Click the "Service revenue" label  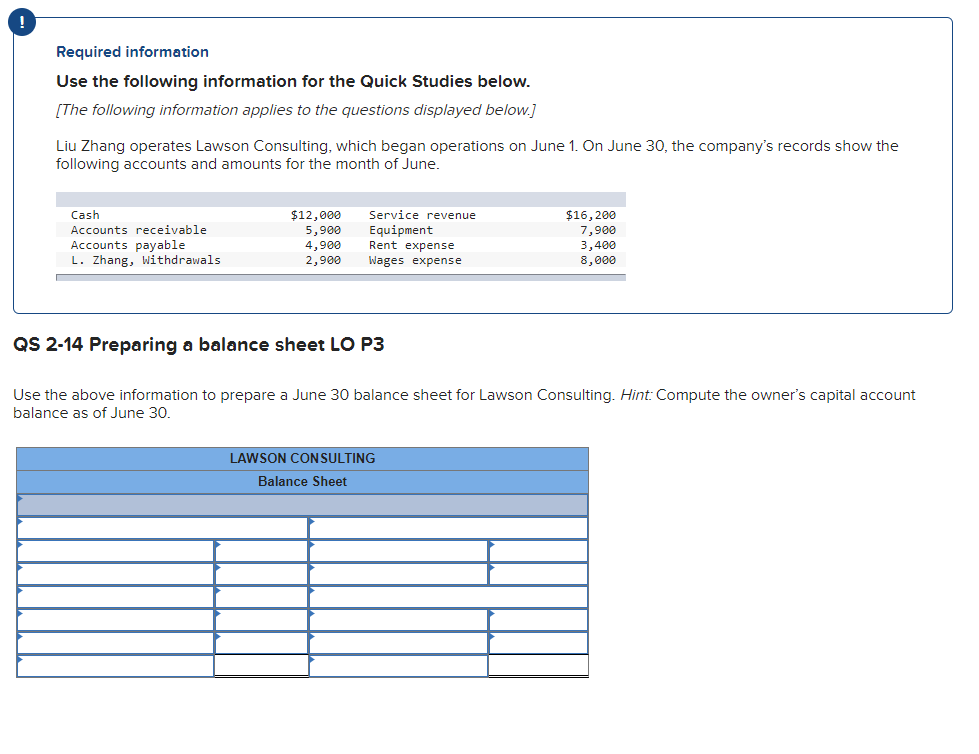tap(422, 215)
